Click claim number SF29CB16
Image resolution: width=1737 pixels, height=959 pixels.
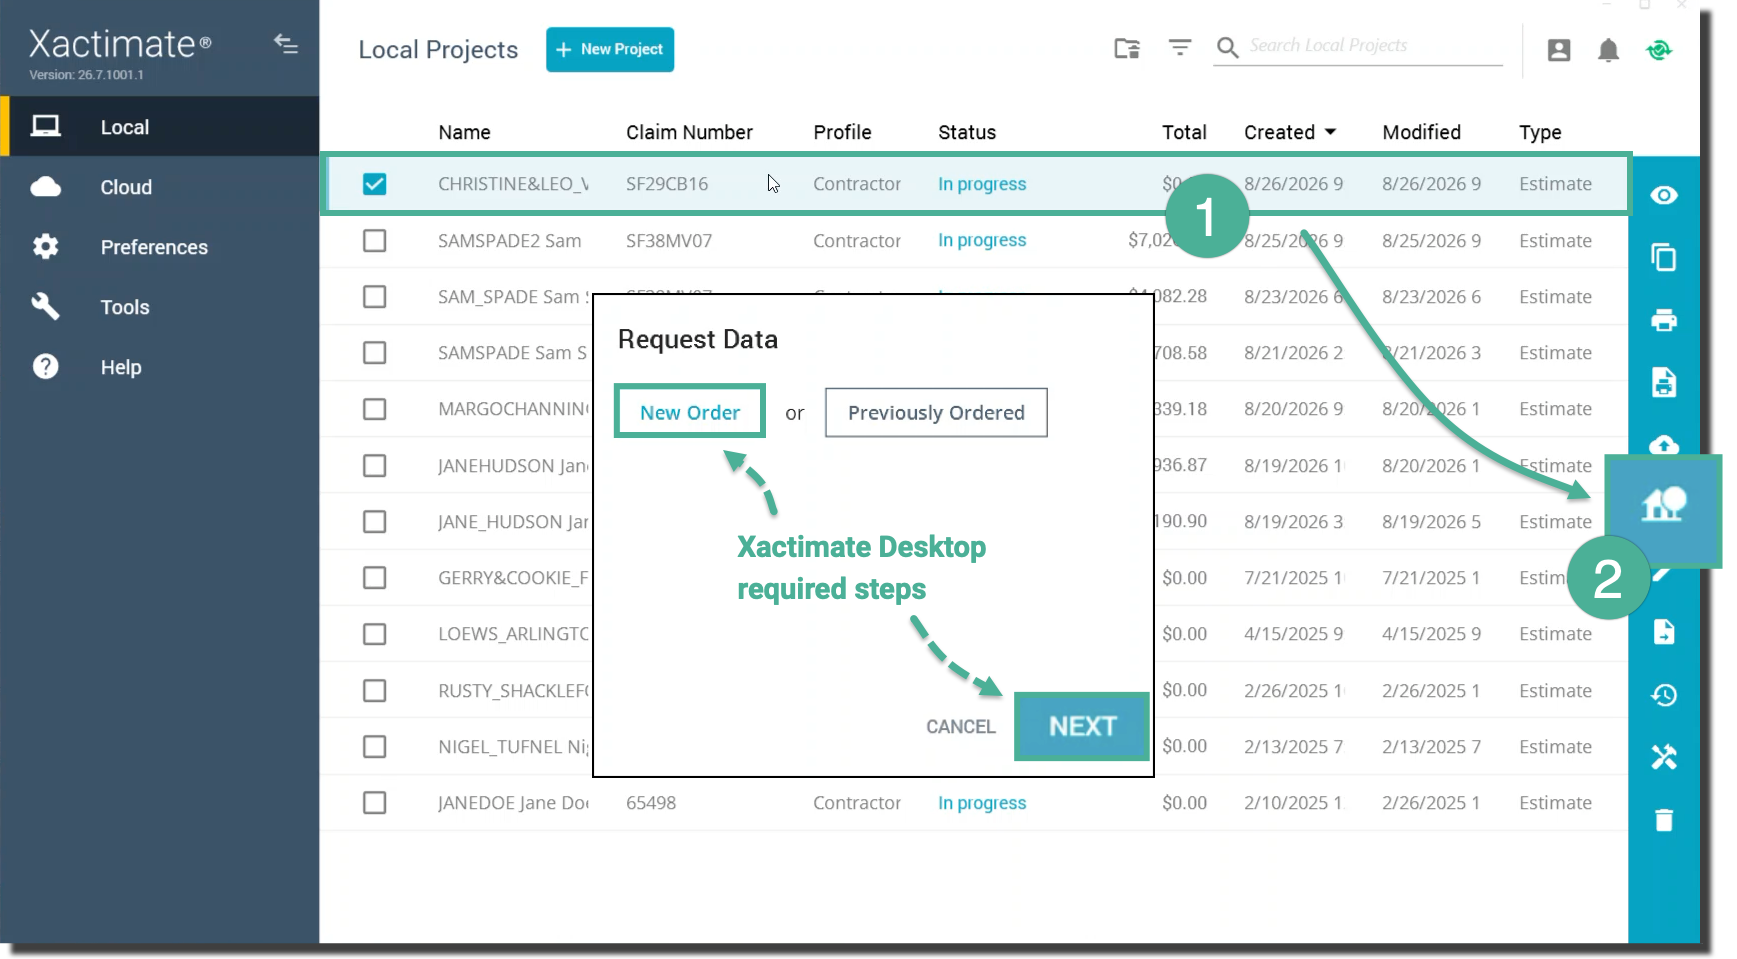(667, 184)
